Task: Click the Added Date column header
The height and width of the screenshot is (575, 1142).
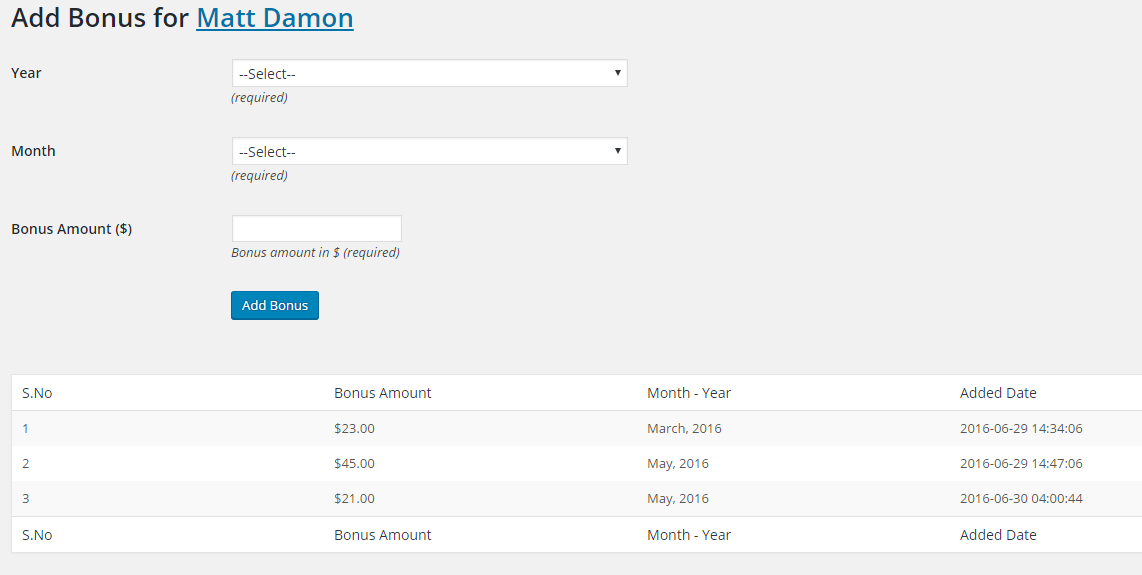Action: coord(998,393)
